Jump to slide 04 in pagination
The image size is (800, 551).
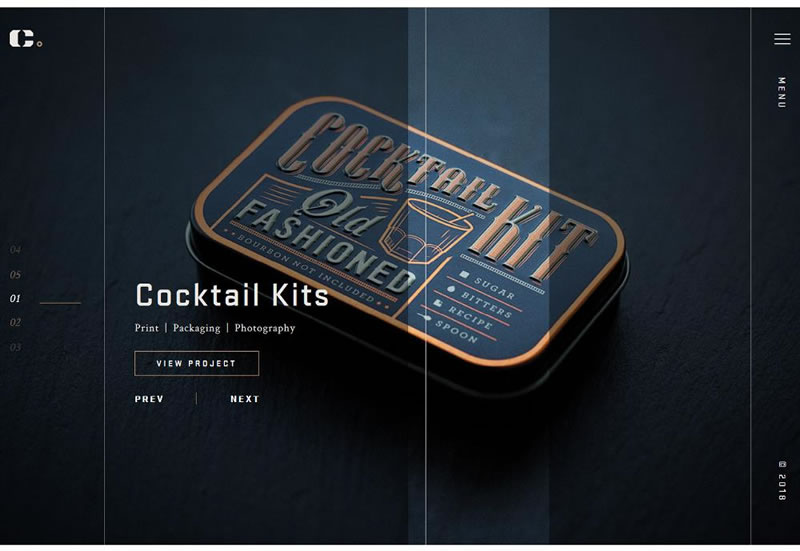coord(15,249)
